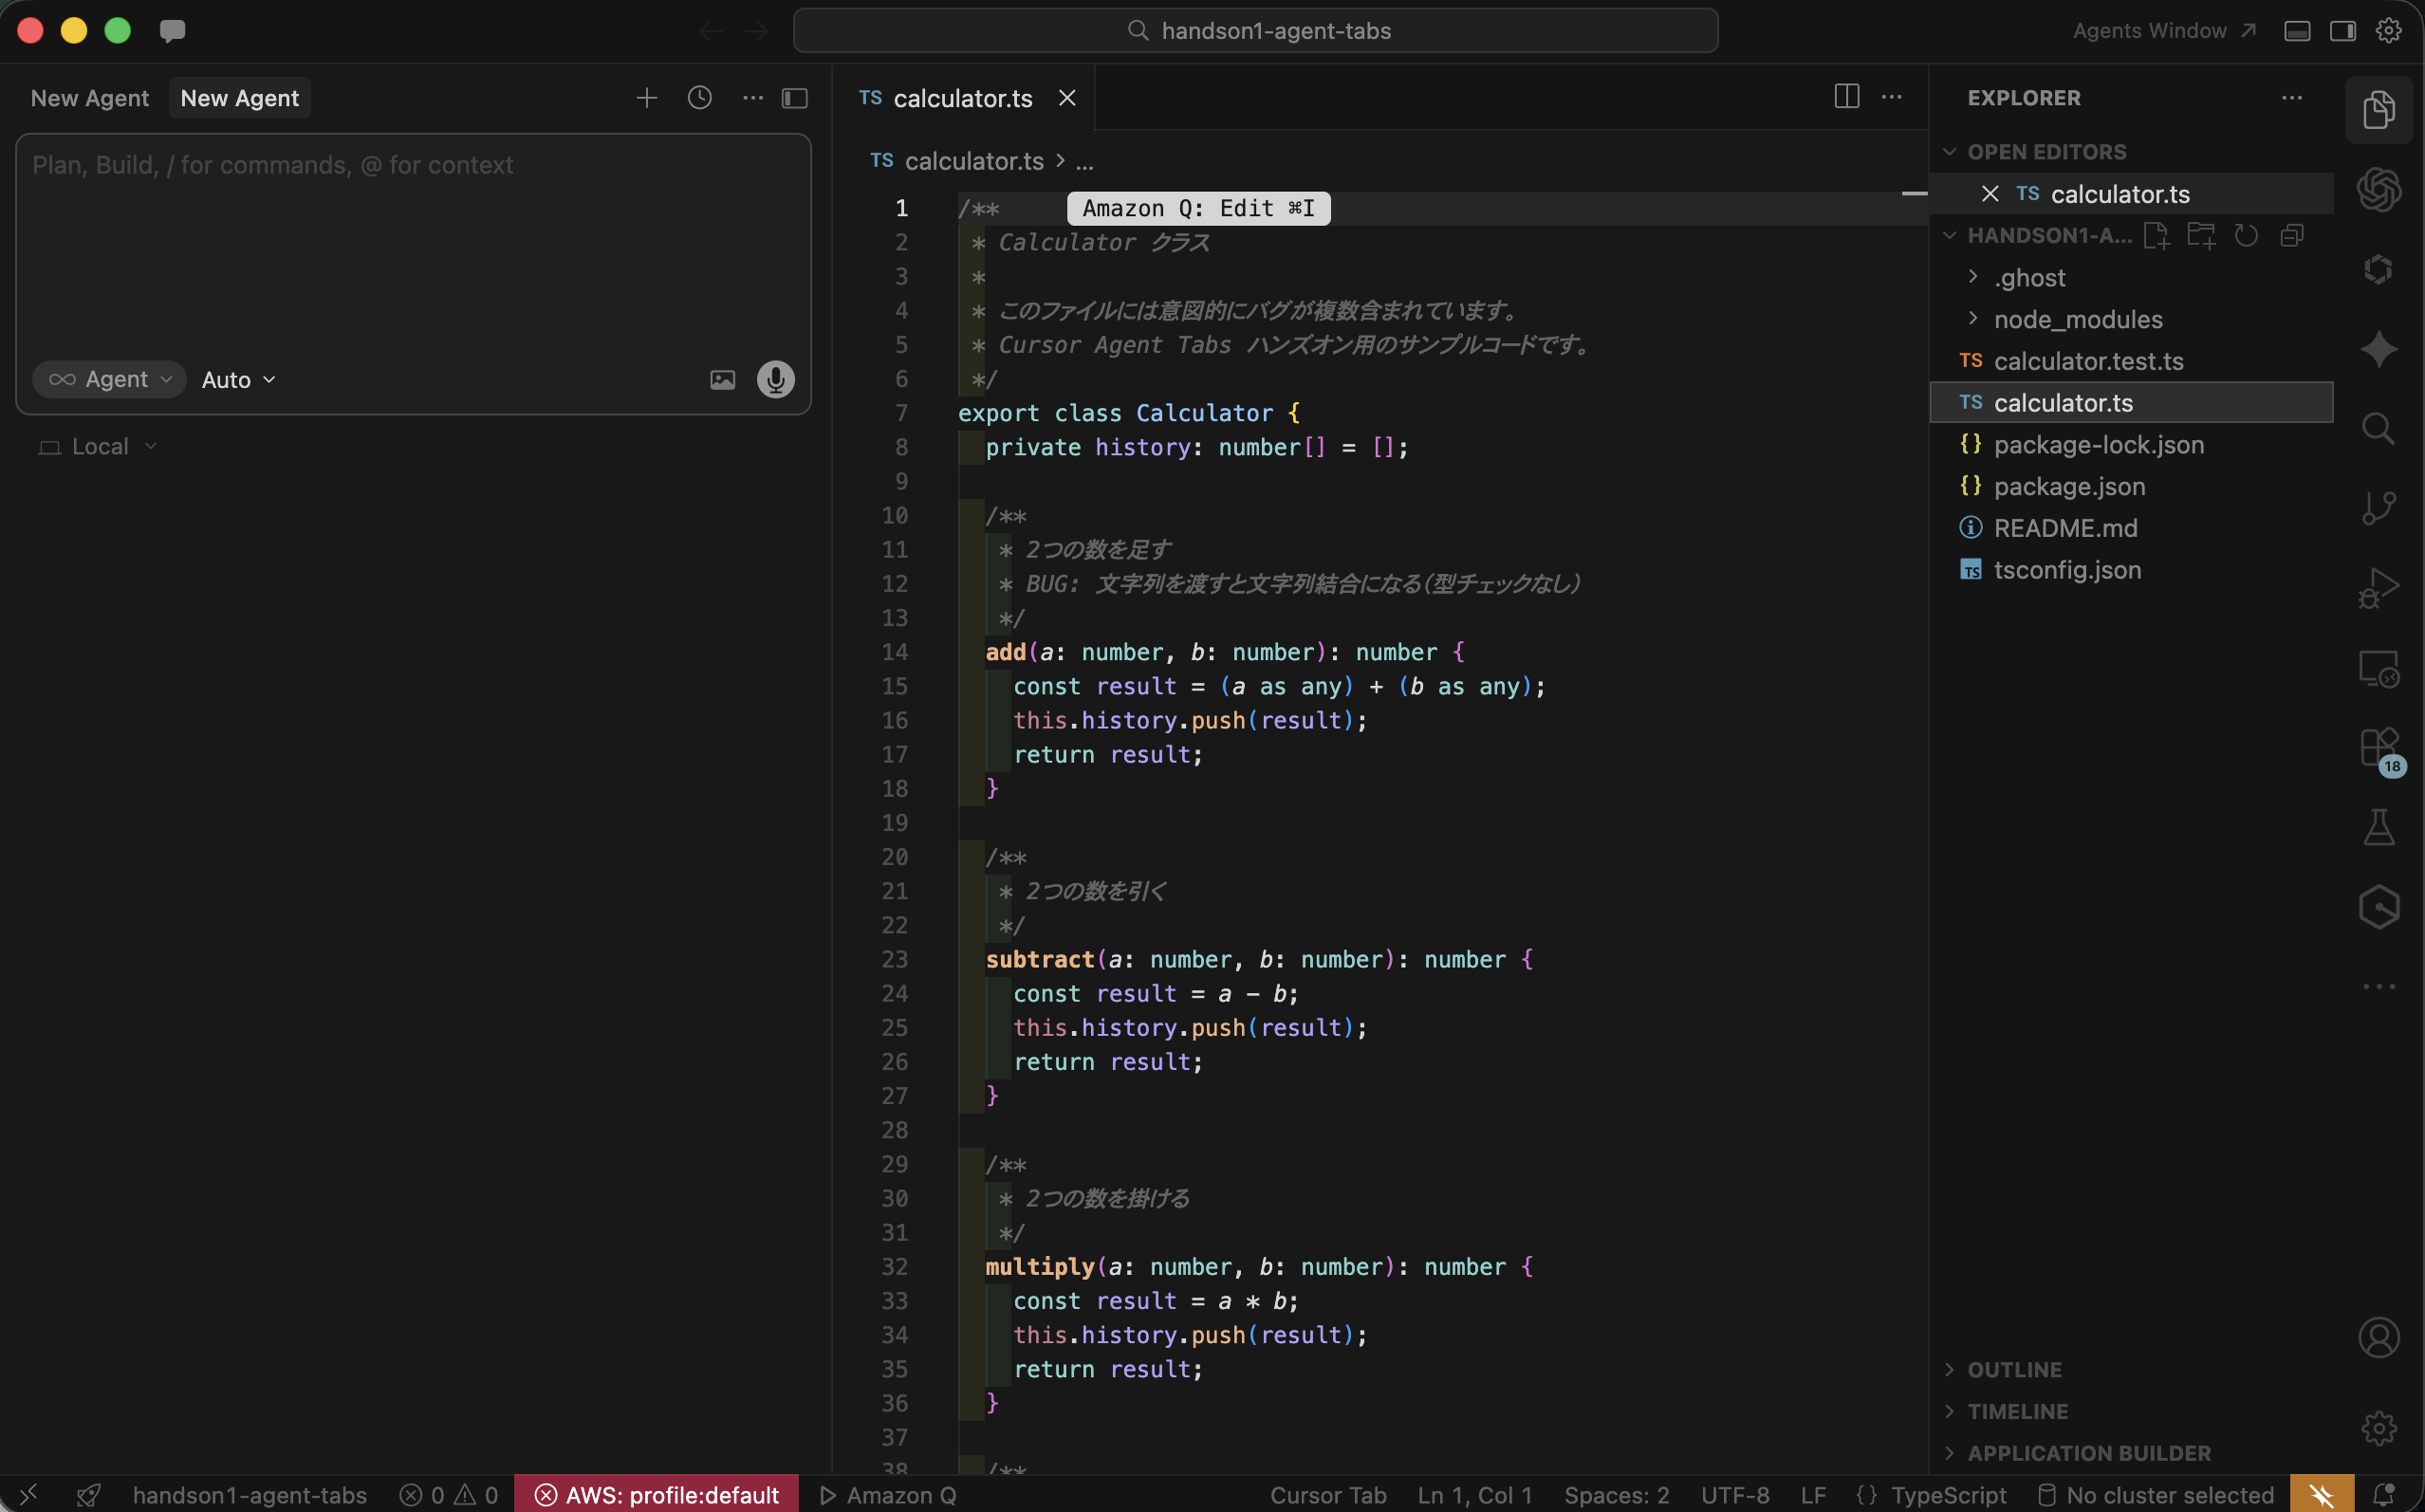This screenshot has height=1512, width=2425.
Task: Click AWS: profile:default status item
Action: tap(657, 1495)
